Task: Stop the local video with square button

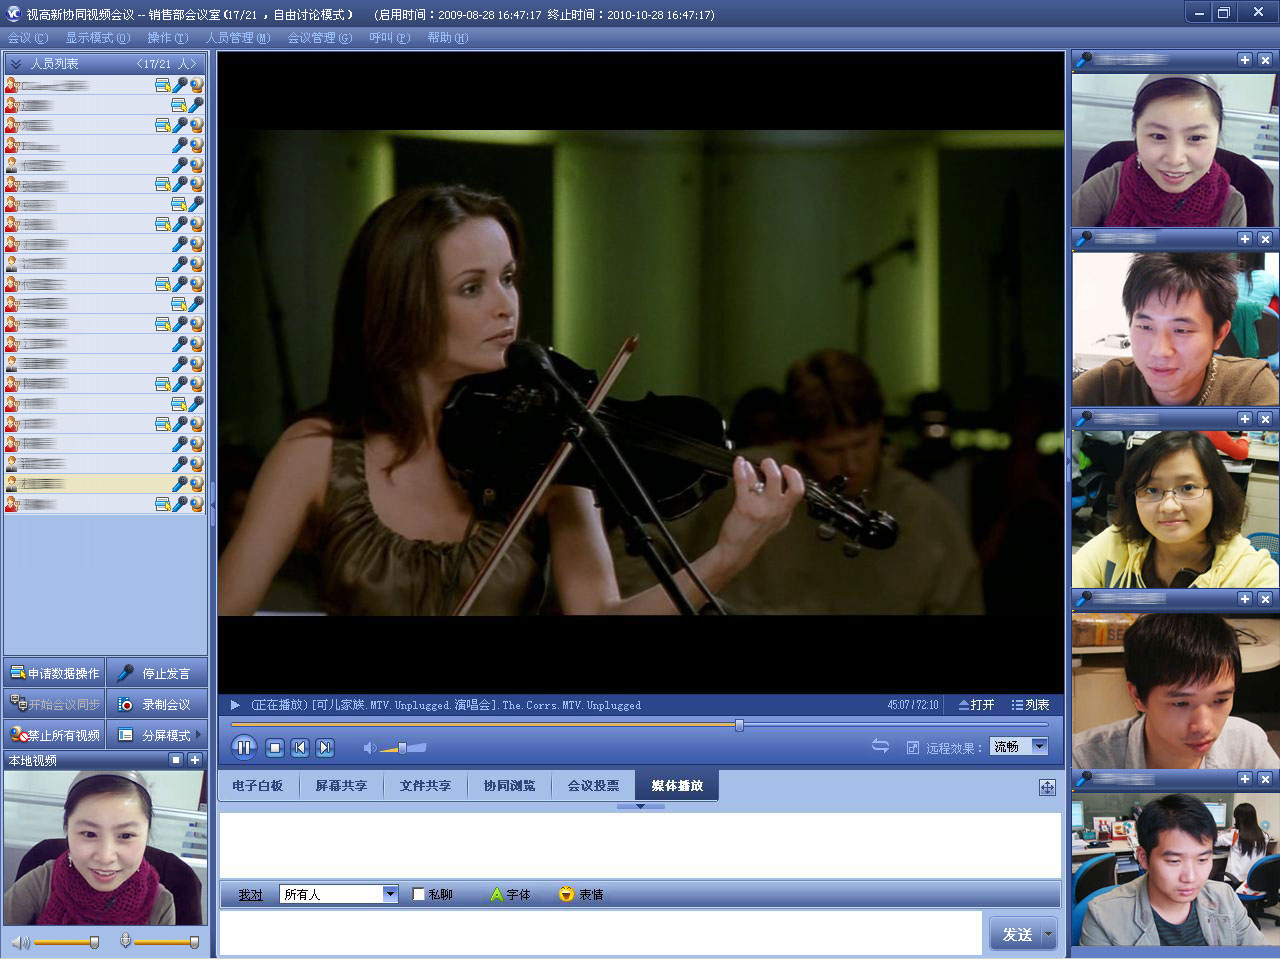Action: [x=176, y=760]
